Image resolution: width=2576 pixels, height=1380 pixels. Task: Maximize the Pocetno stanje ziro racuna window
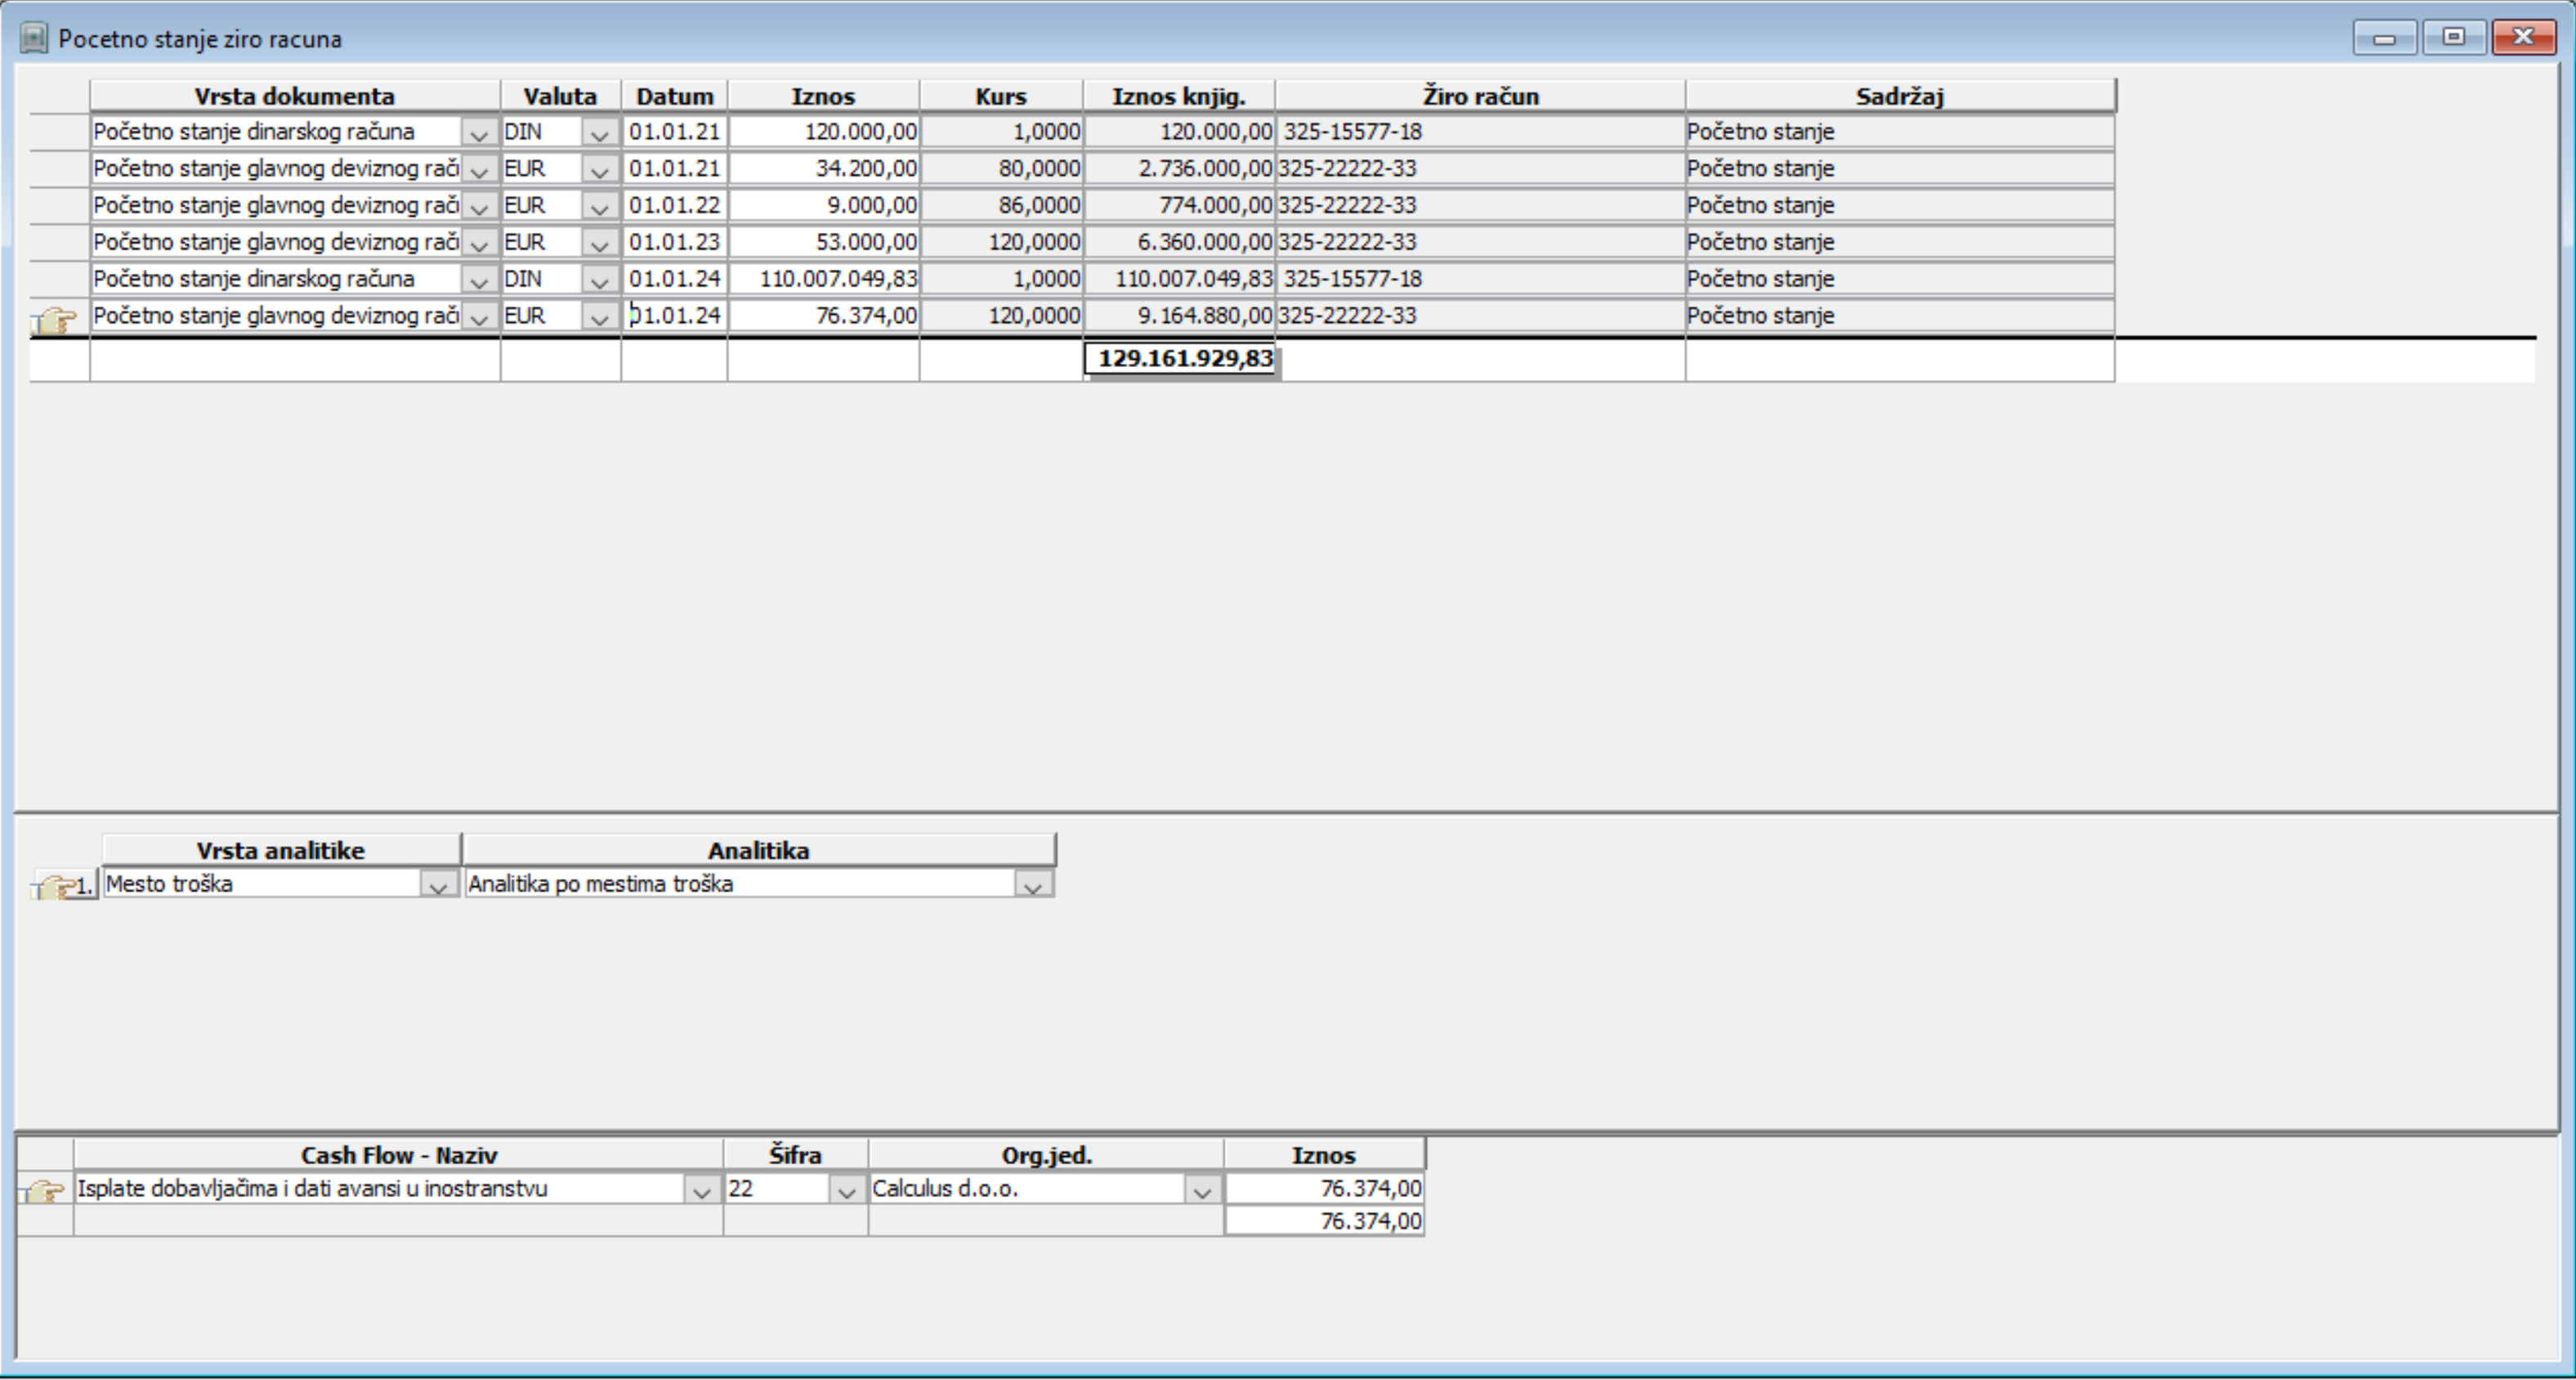pos(2453,37)
